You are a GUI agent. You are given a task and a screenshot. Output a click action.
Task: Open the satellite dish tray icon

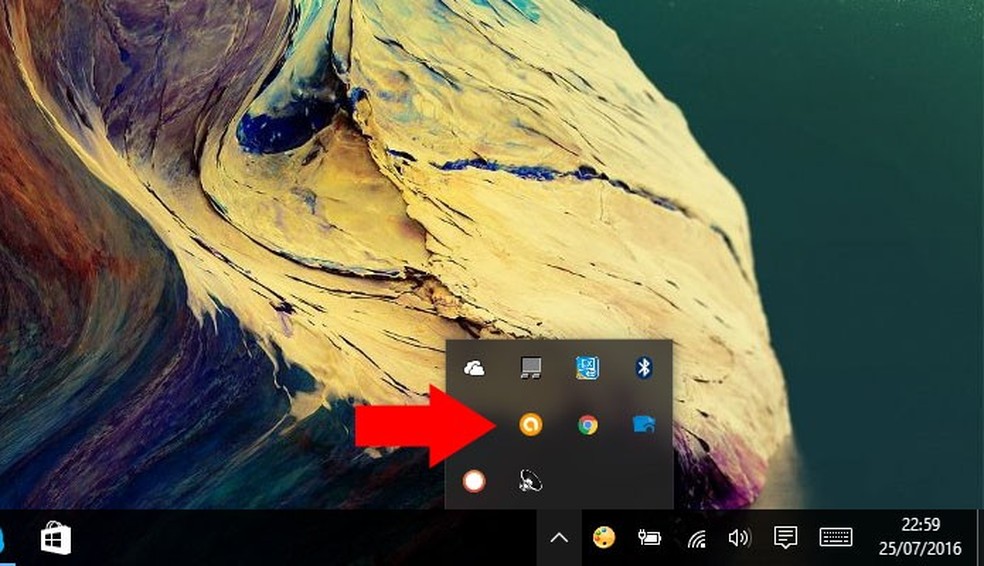530,481
